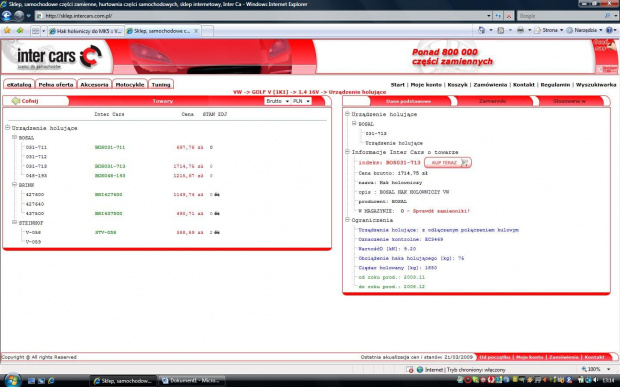This screenshot has width=620, height=387.
Task: Click the Internet Explorer back arrow
Action: tap(7, 16)
